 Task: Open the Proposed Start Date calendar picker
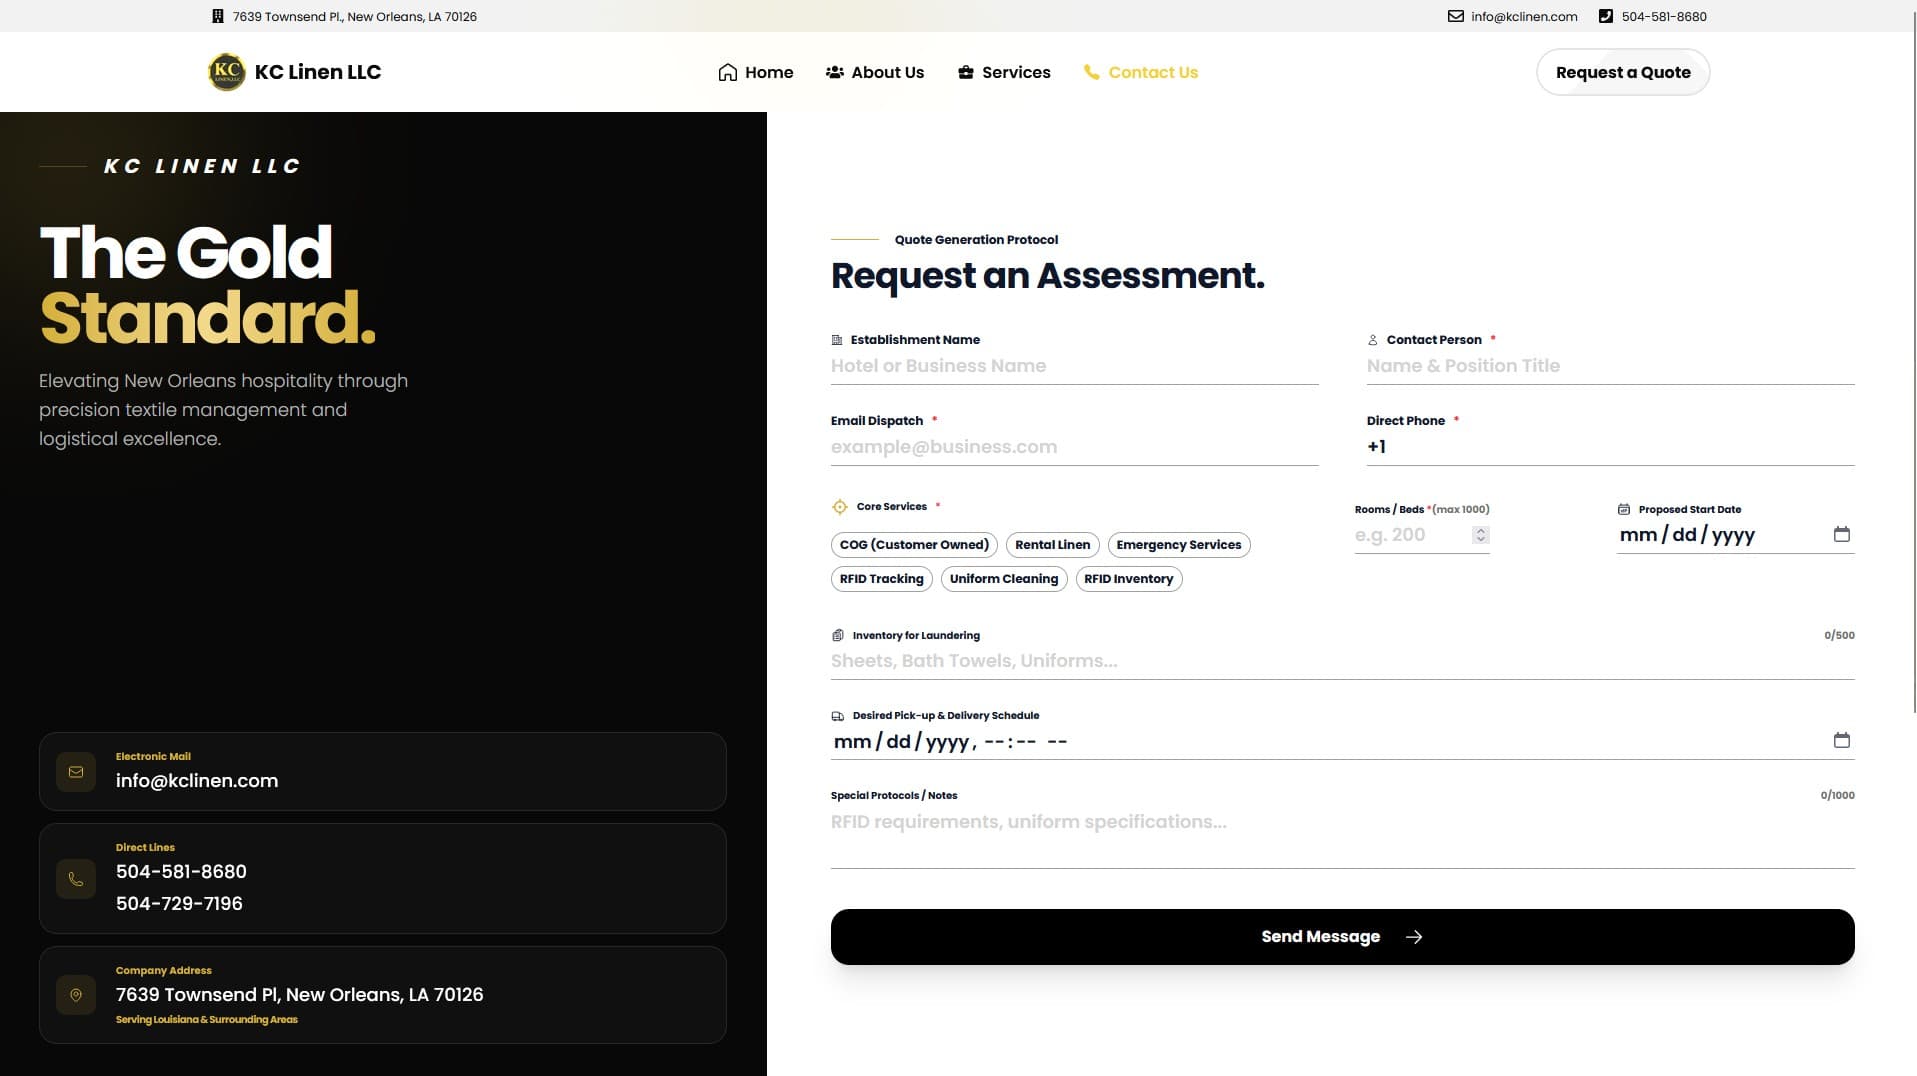point(1841,534)
